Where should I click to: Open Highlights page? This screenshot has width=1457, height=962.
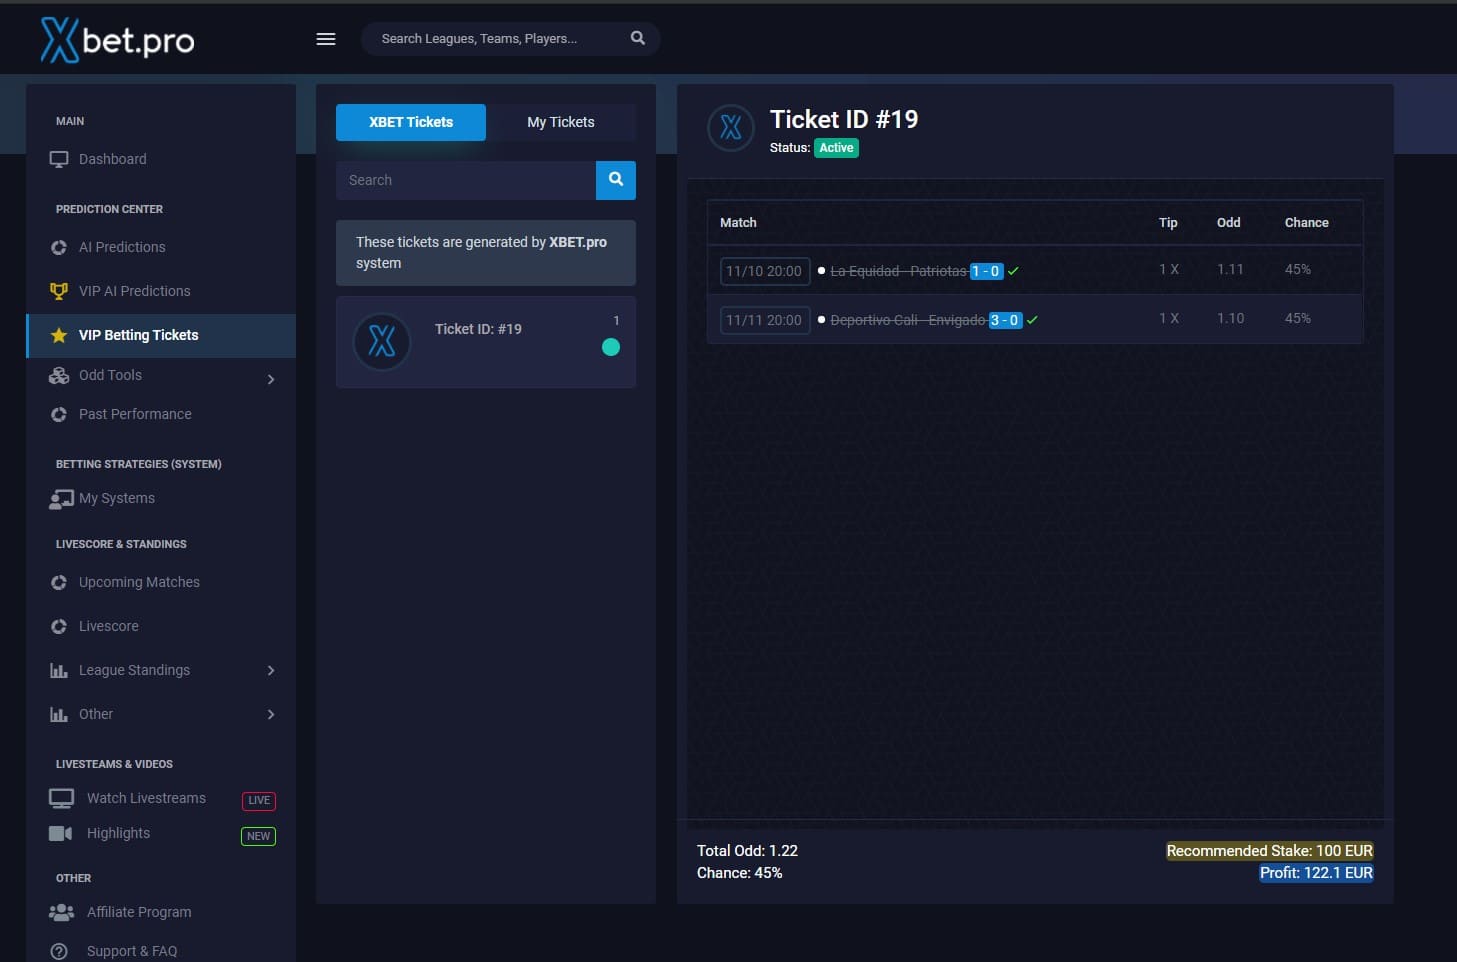118,833
